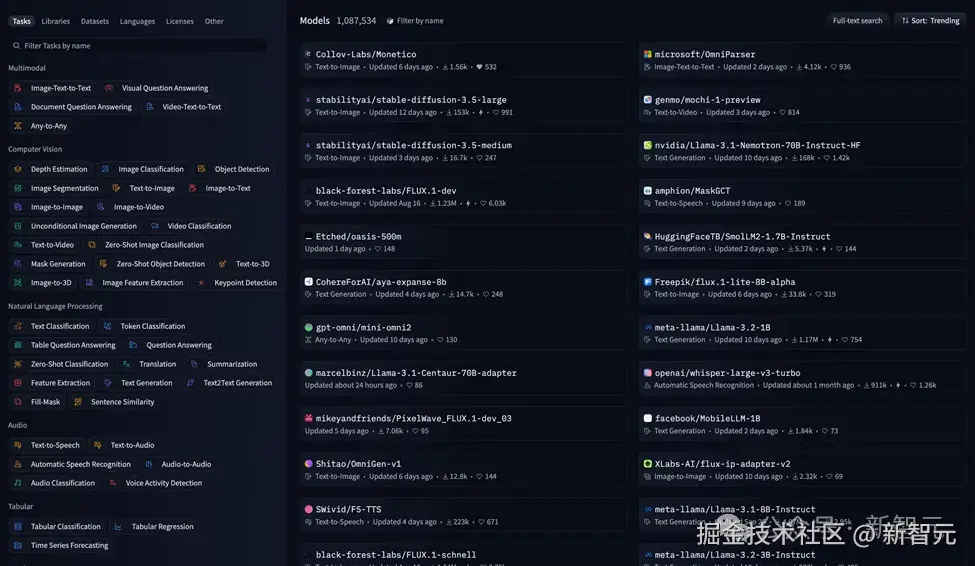Filter by Image-to-Image task

click(x=49, y=207)
